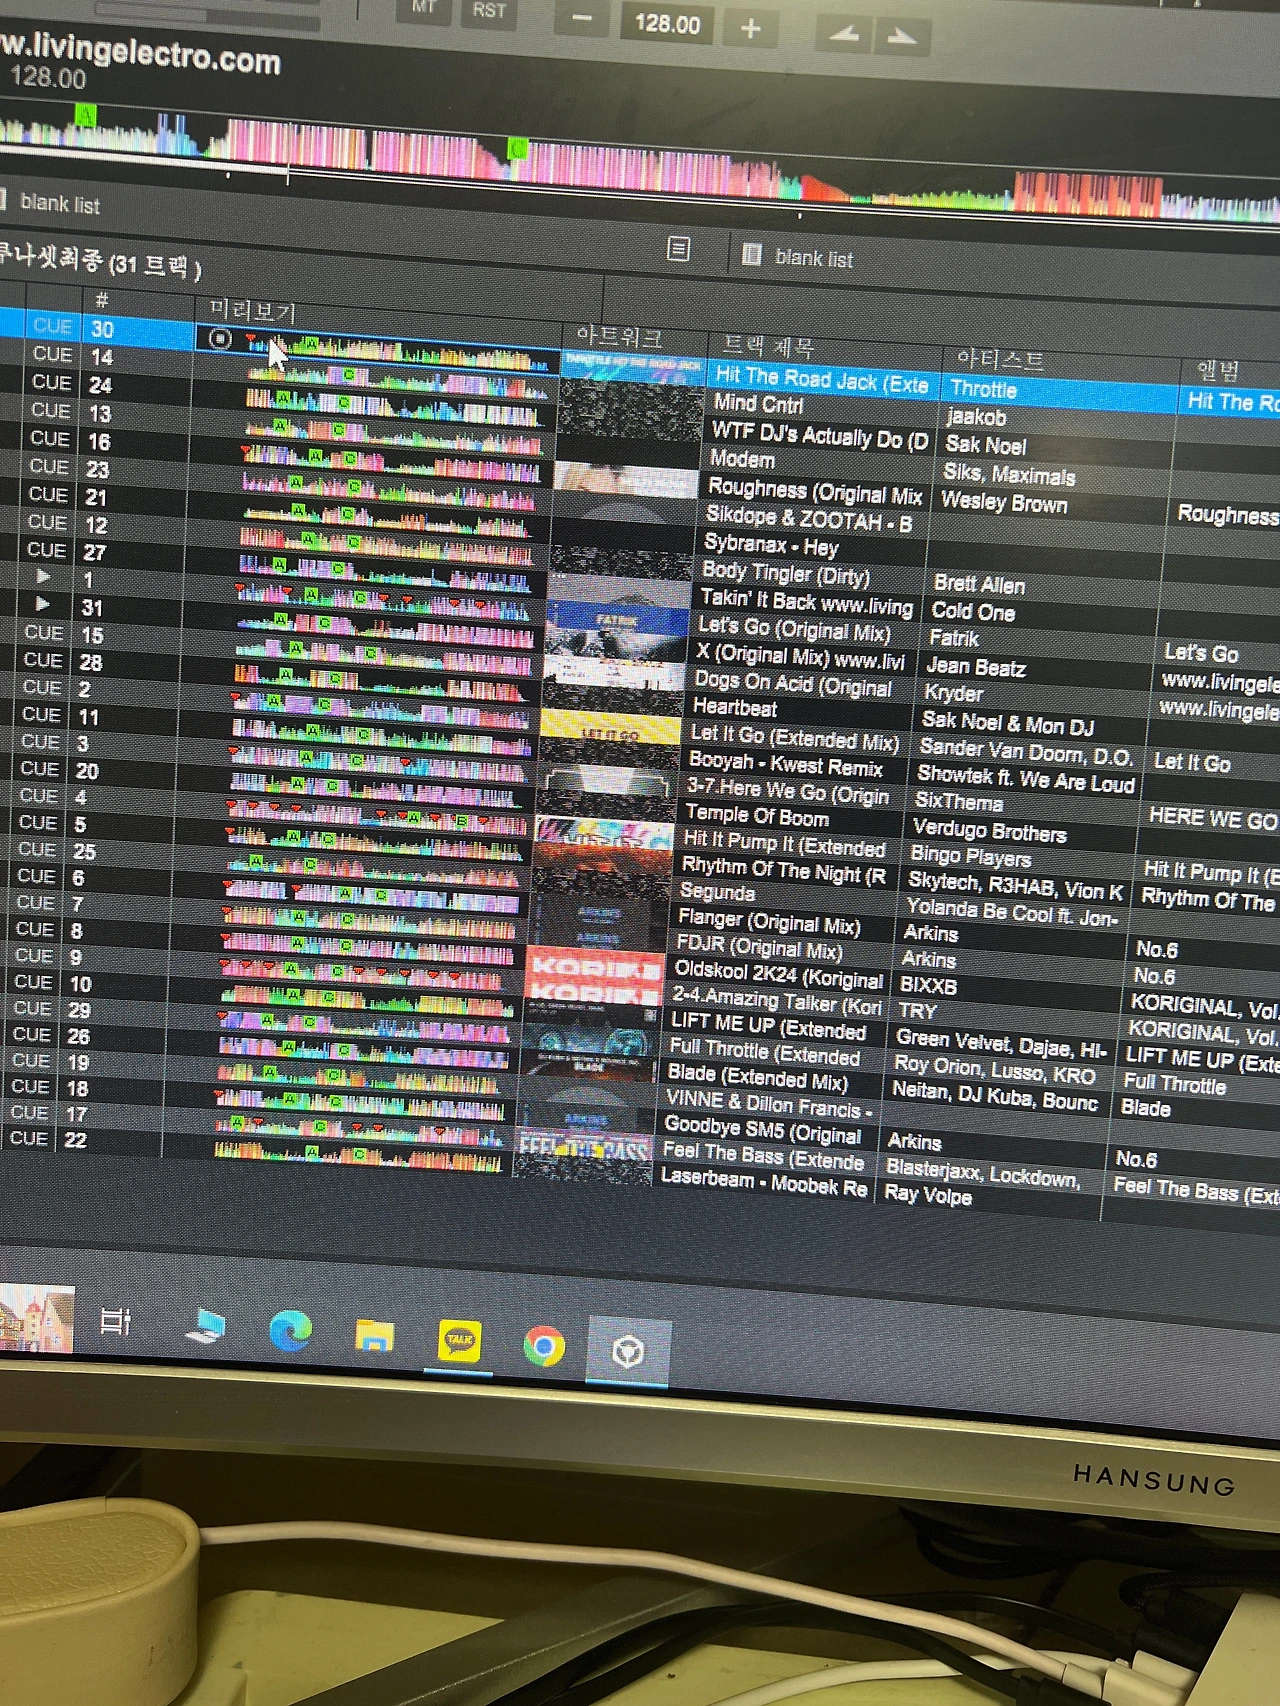Click the CUE label for track 24
Screen dimensions: 1280x1706
tap(51, 382)
